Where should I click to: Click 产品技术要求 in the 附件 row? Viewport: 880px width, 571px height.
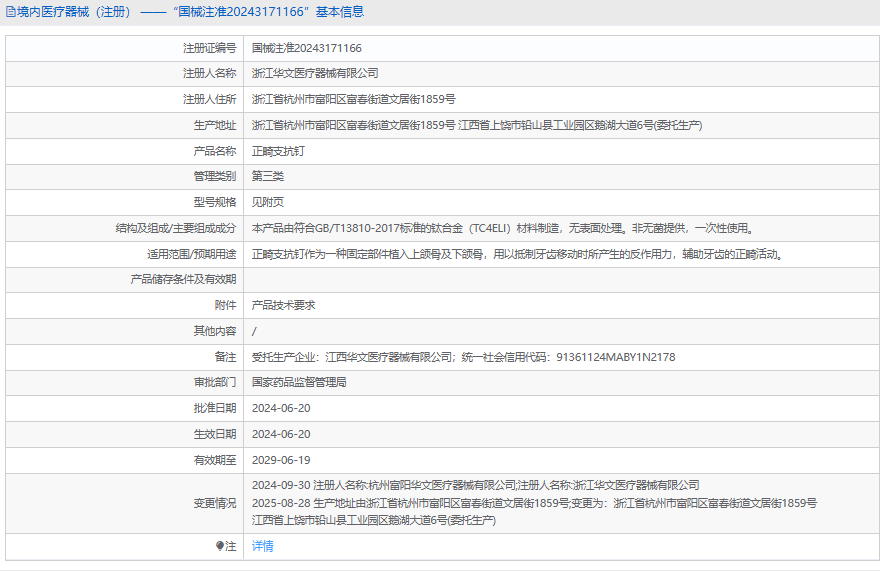[x=283, y=305]
